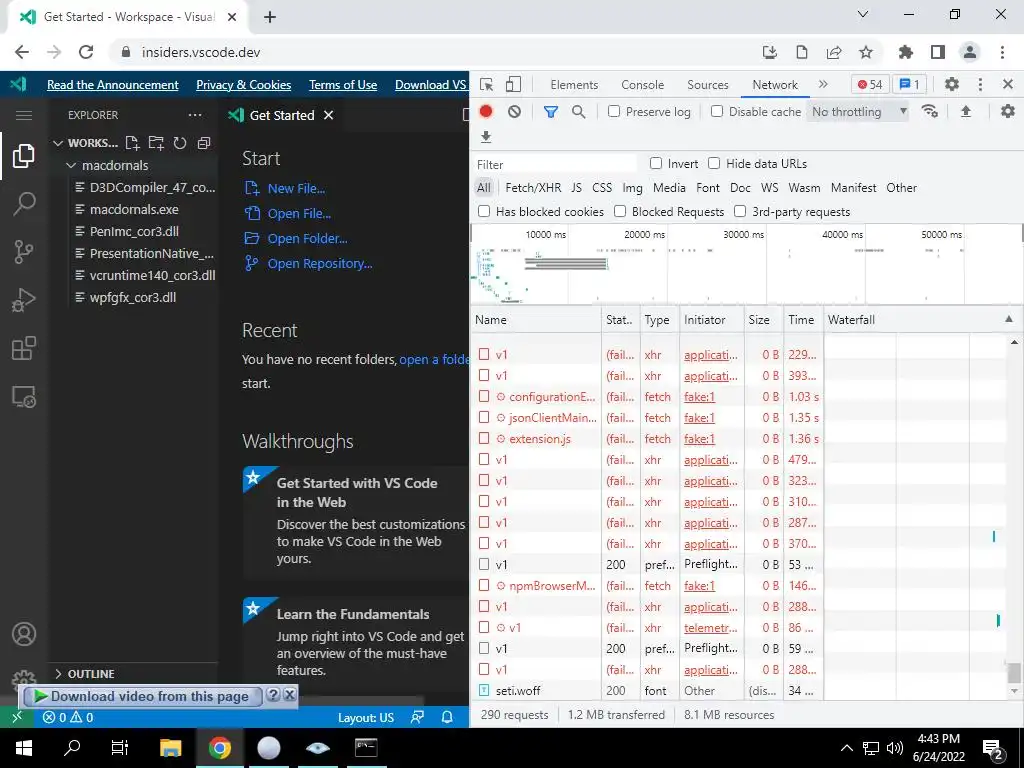Click the Open Folder... link
This screenshot has width=1024, height=768.
[x=307, y=238]
